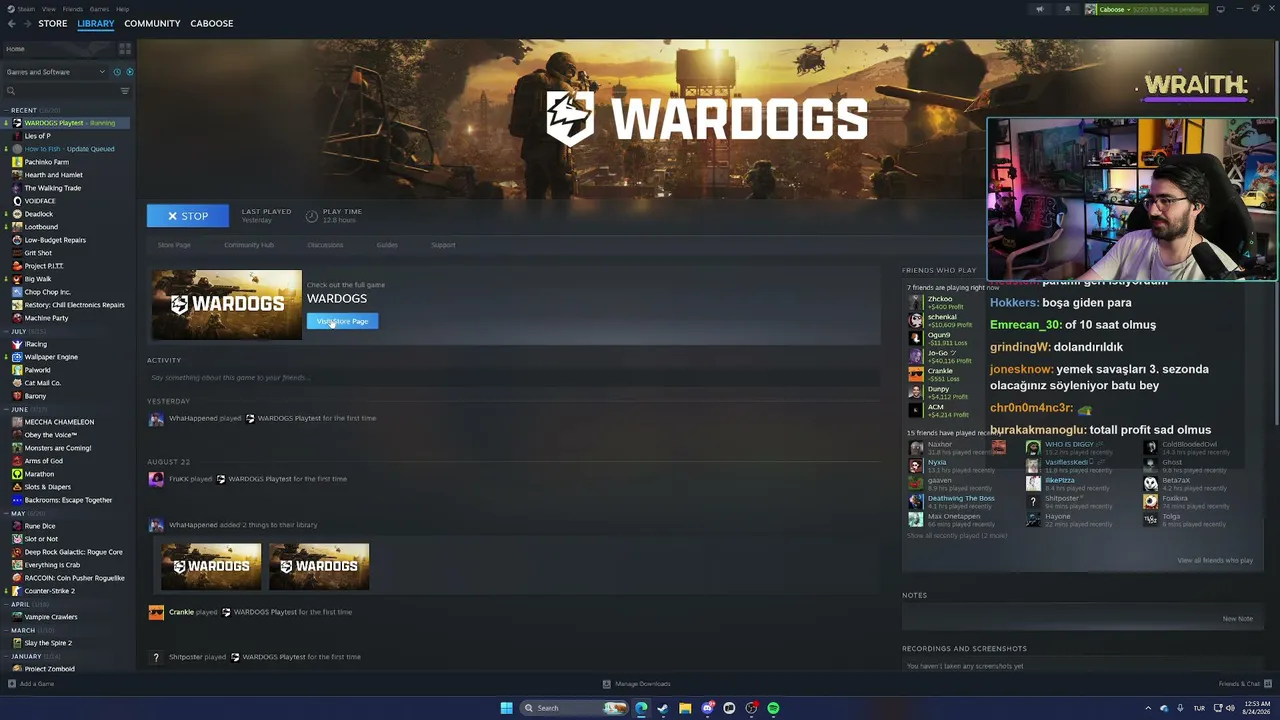Screen dimensions: 1280x720
Task: Collapse the JUNE games section
Action: [7, 409]
